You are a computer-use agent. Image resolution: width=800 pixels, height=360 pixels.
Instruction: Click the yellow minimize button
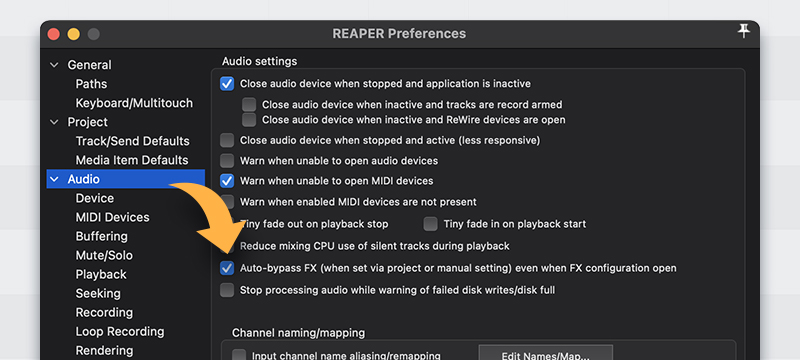(73, 34)
